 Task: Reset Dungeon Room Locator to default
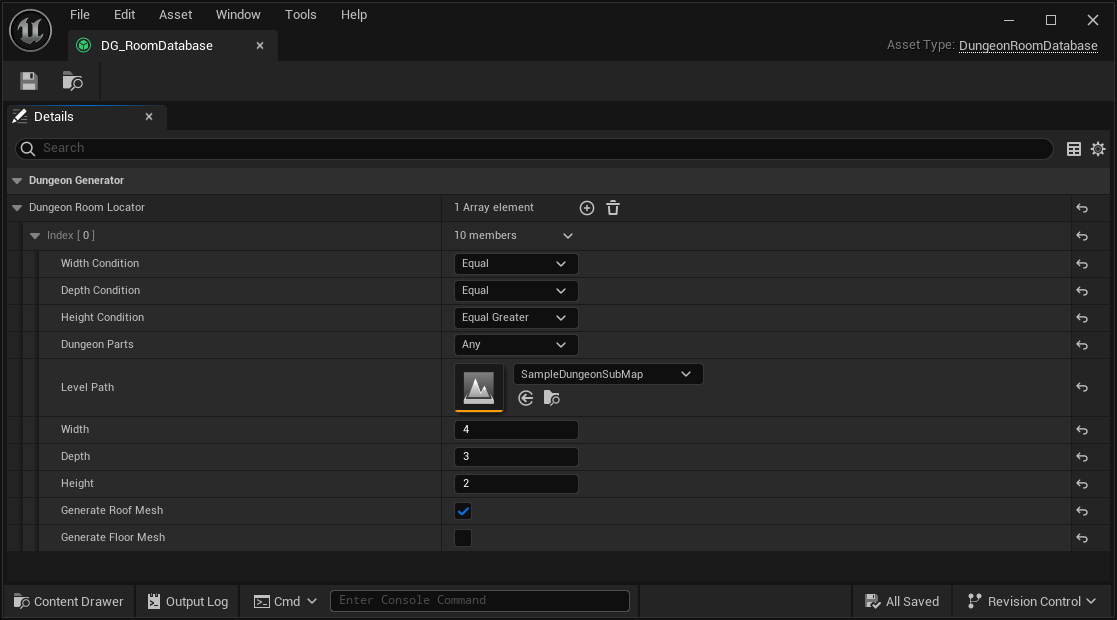pyautogui.click(x=1082, y=208)
